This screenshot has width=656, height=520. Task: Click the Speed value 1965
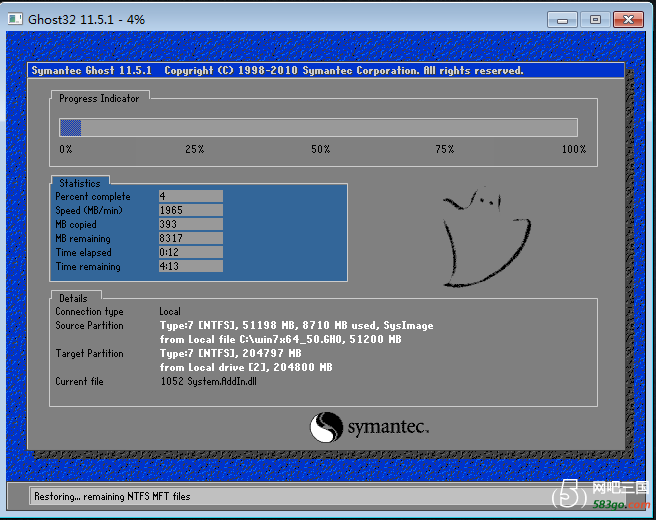click(x=191, y=210)
